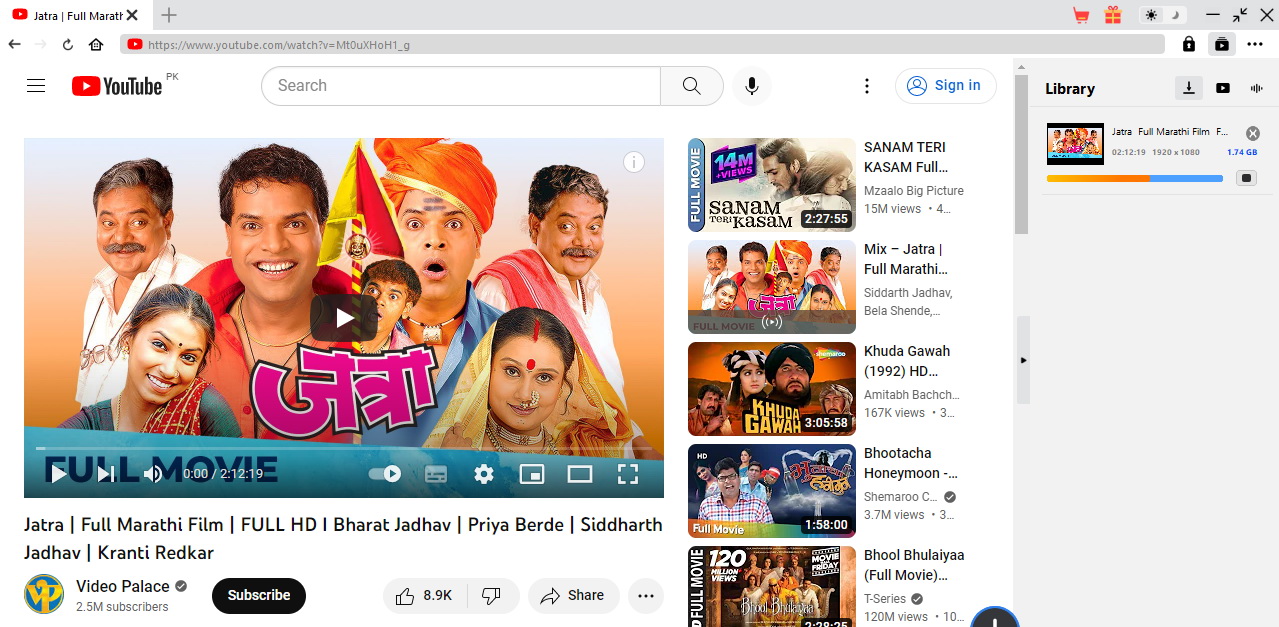Click the browser home icon

pyautogui.click(x=96, y=44)
